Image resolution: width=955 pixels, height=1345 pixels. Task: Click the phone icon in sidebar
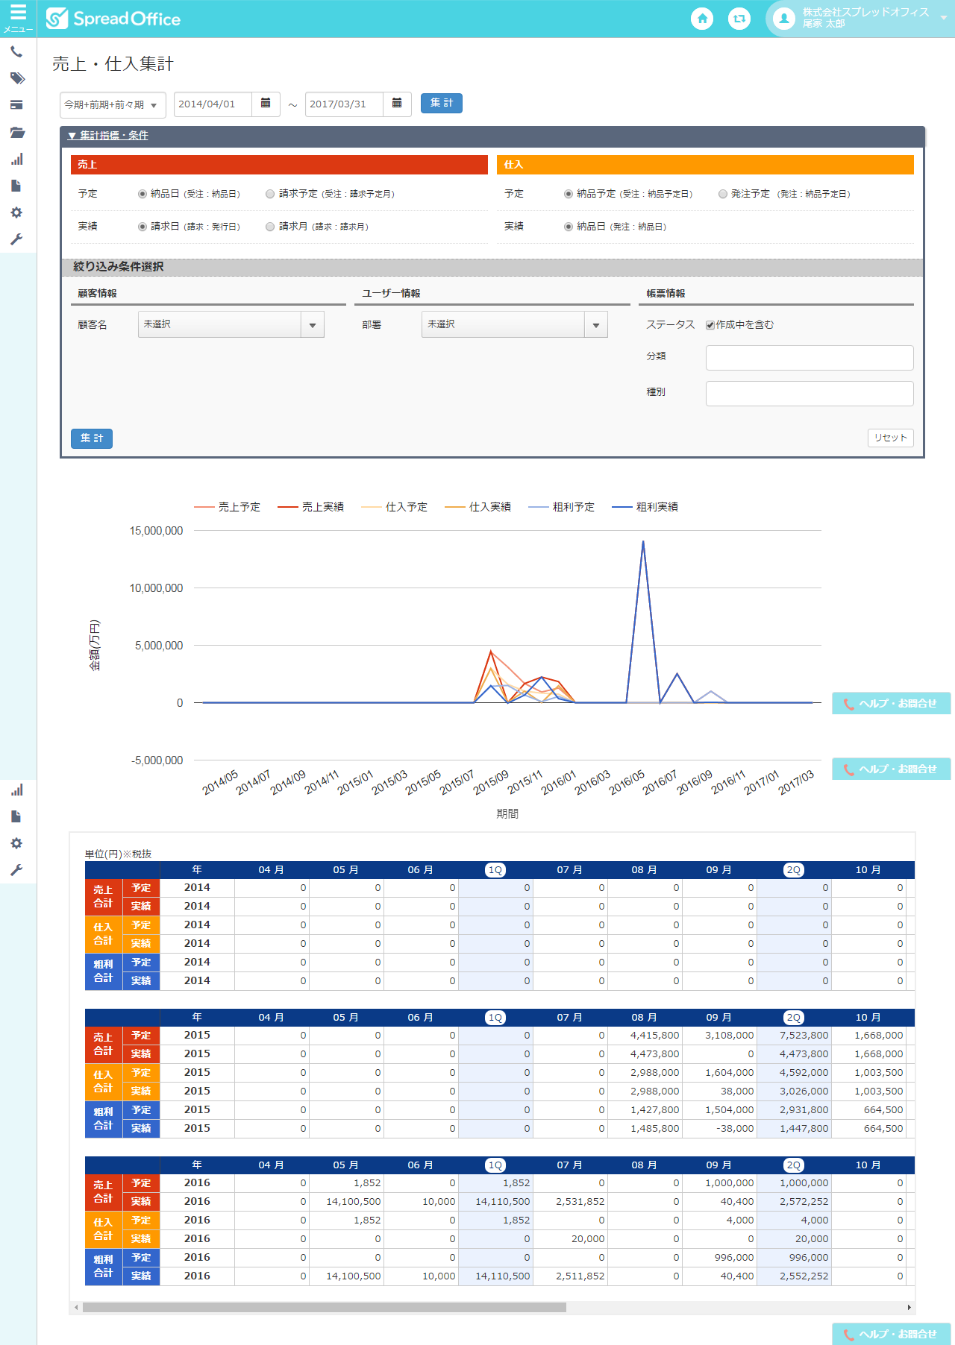coord(16,52)
